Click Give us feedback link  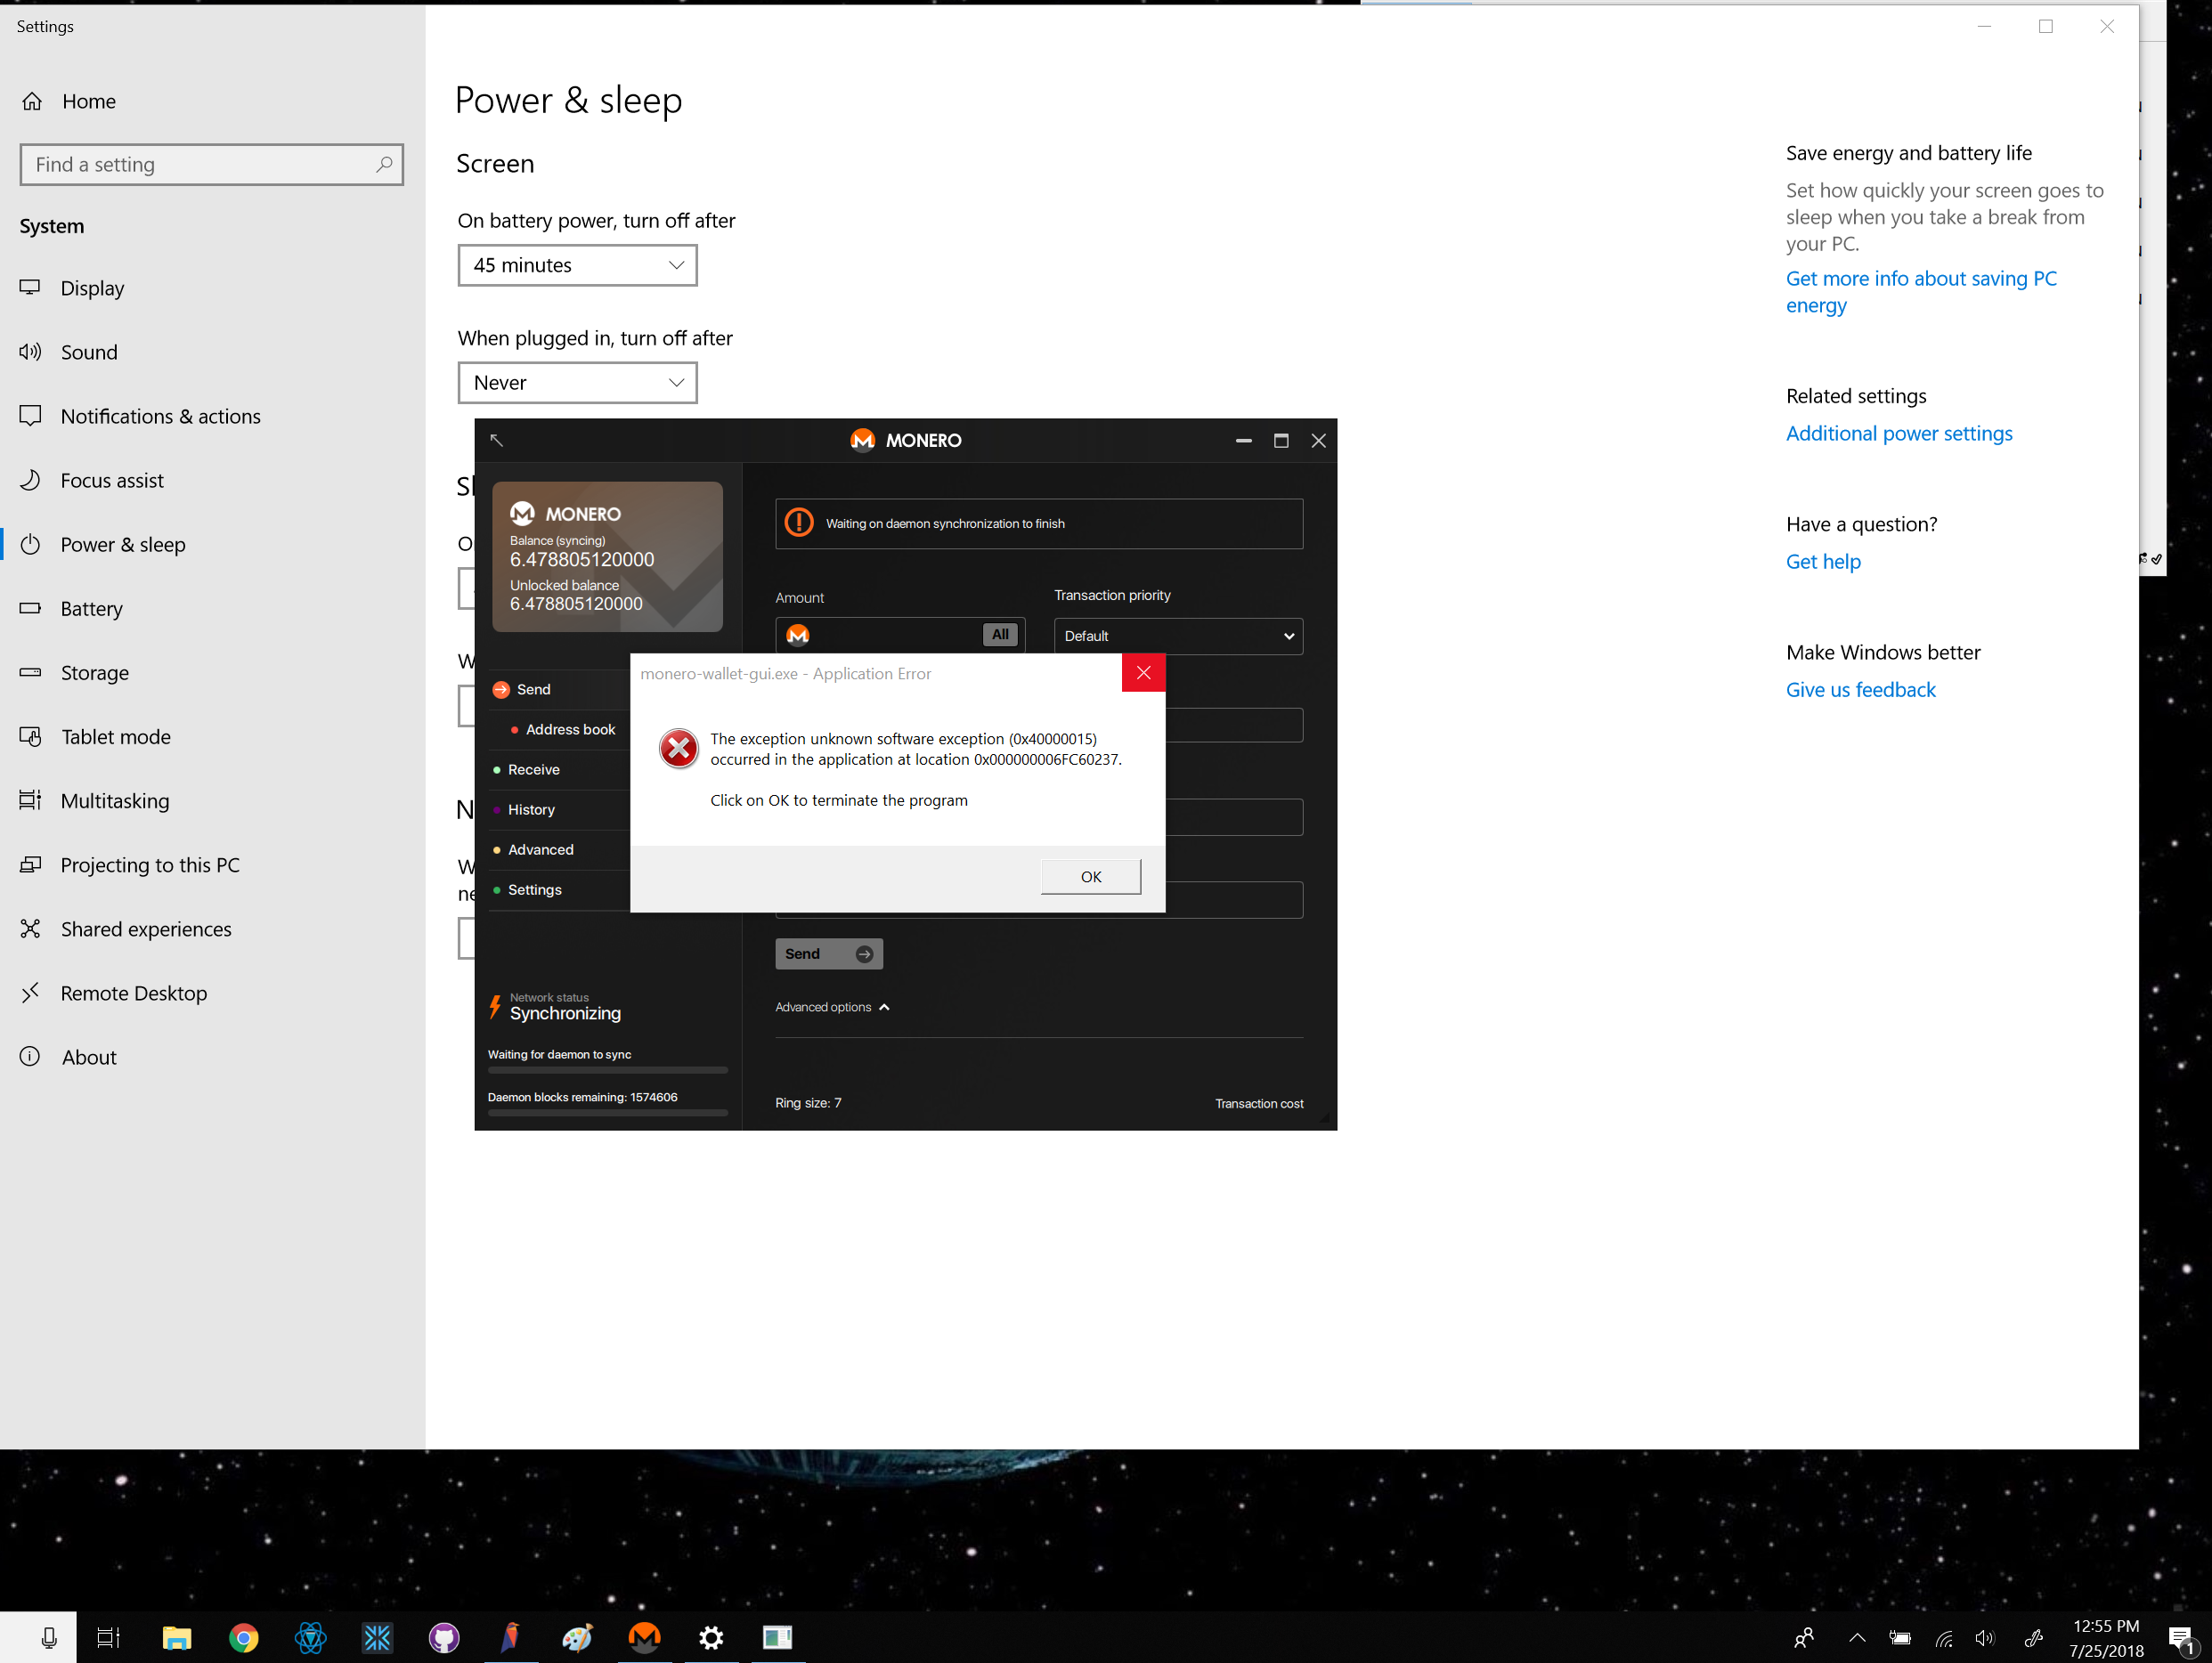[1861, 689]
